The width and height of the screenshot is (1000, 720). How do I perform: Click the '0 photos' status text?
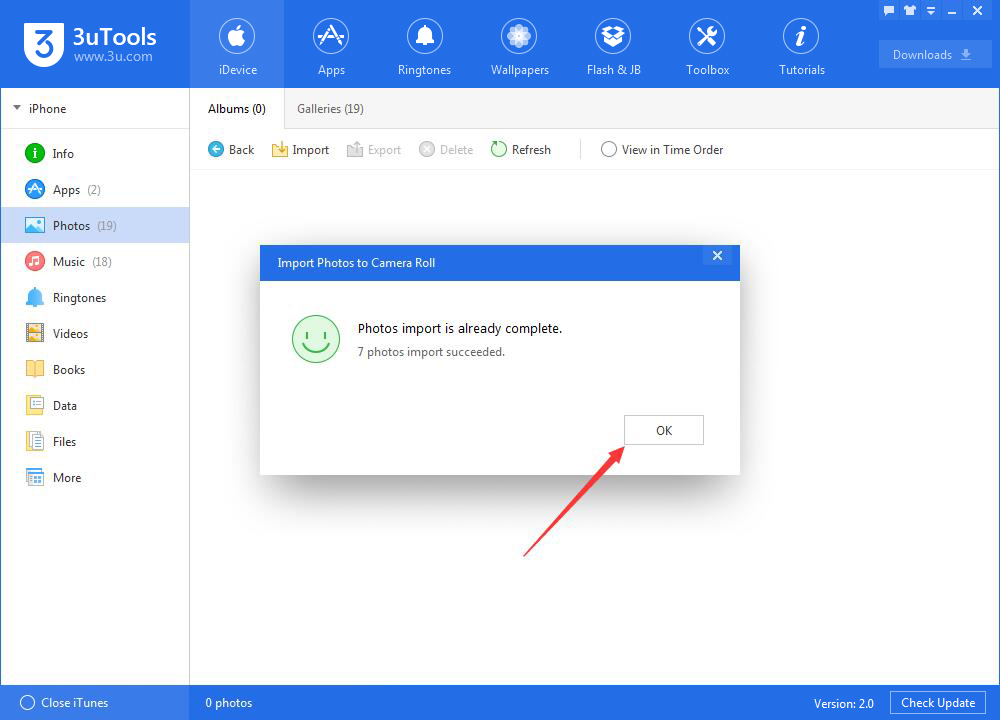(228, 703)
